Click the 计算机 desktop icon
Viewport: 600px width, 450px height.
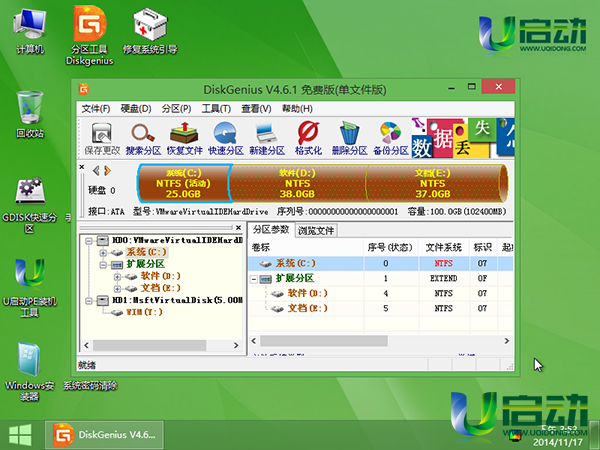pos(29,32)
